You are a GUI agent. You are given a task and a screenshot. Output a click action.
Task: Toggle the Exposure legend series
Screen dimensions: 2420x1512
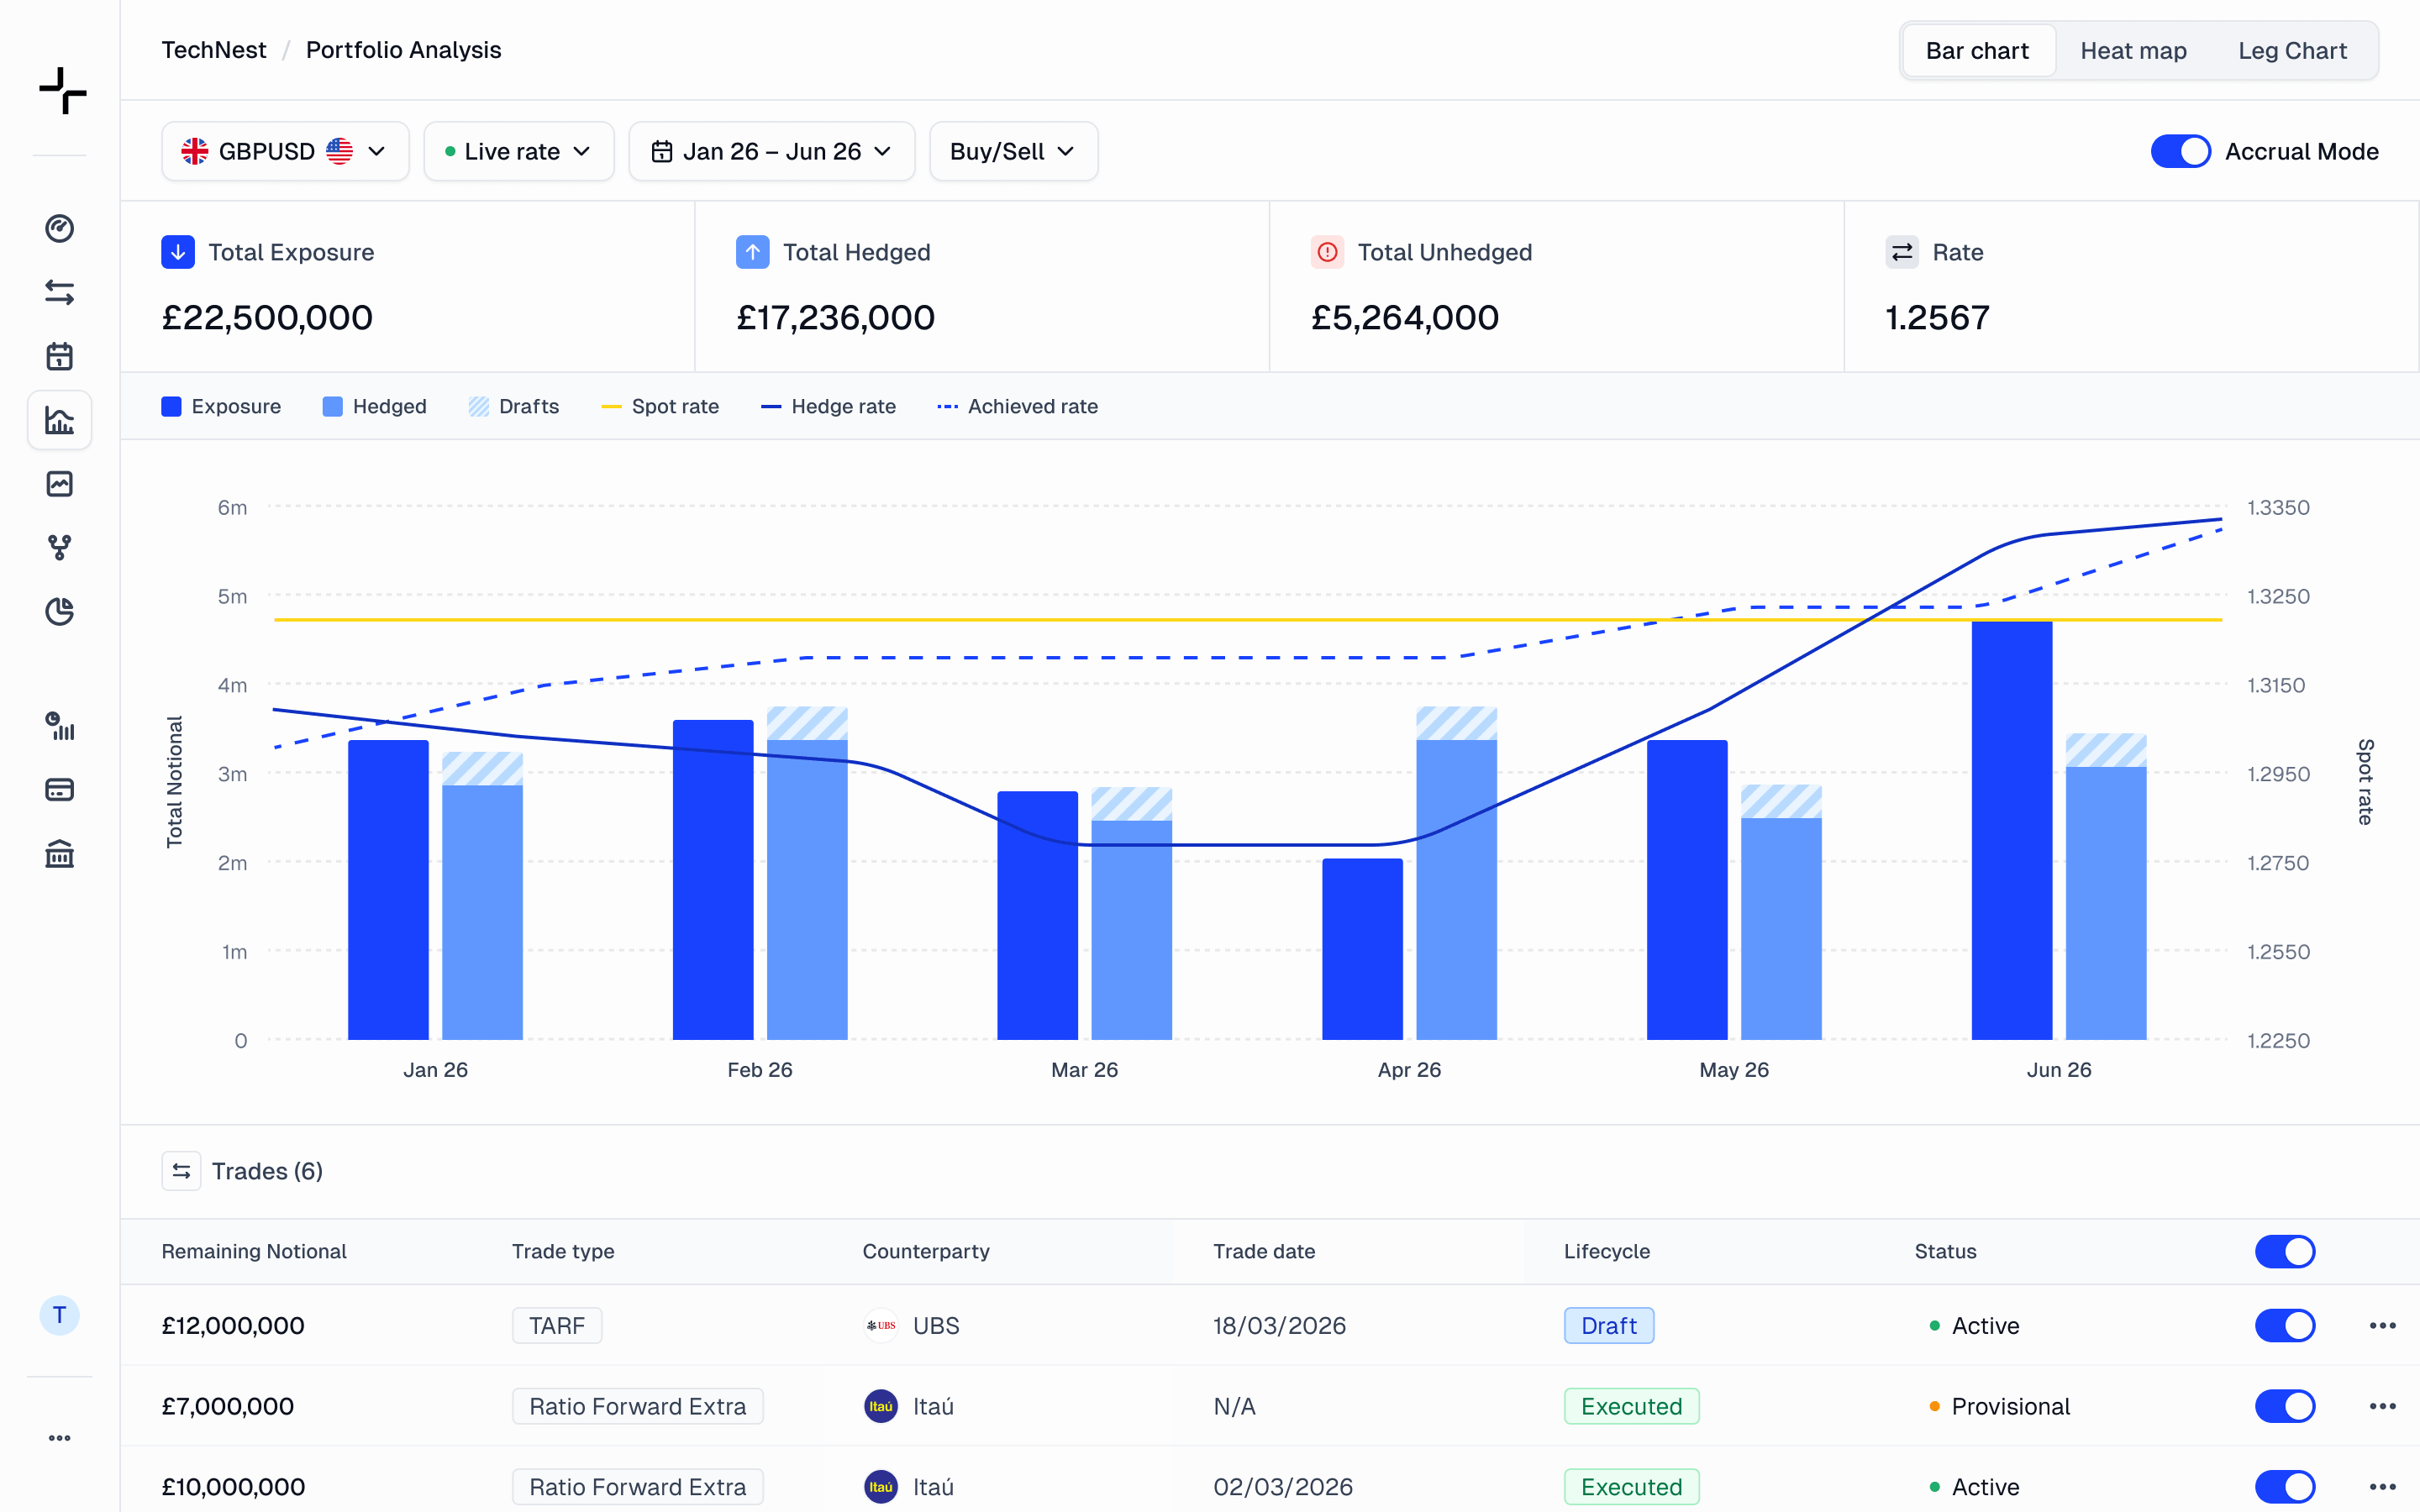tap(221, 406)
